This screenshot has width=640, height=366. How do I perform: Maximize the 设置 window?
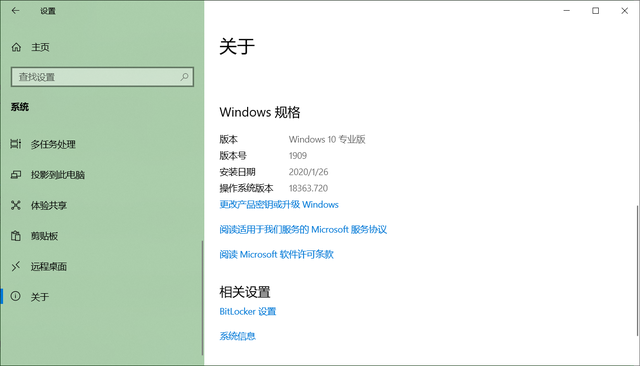[x=596, y=11]
